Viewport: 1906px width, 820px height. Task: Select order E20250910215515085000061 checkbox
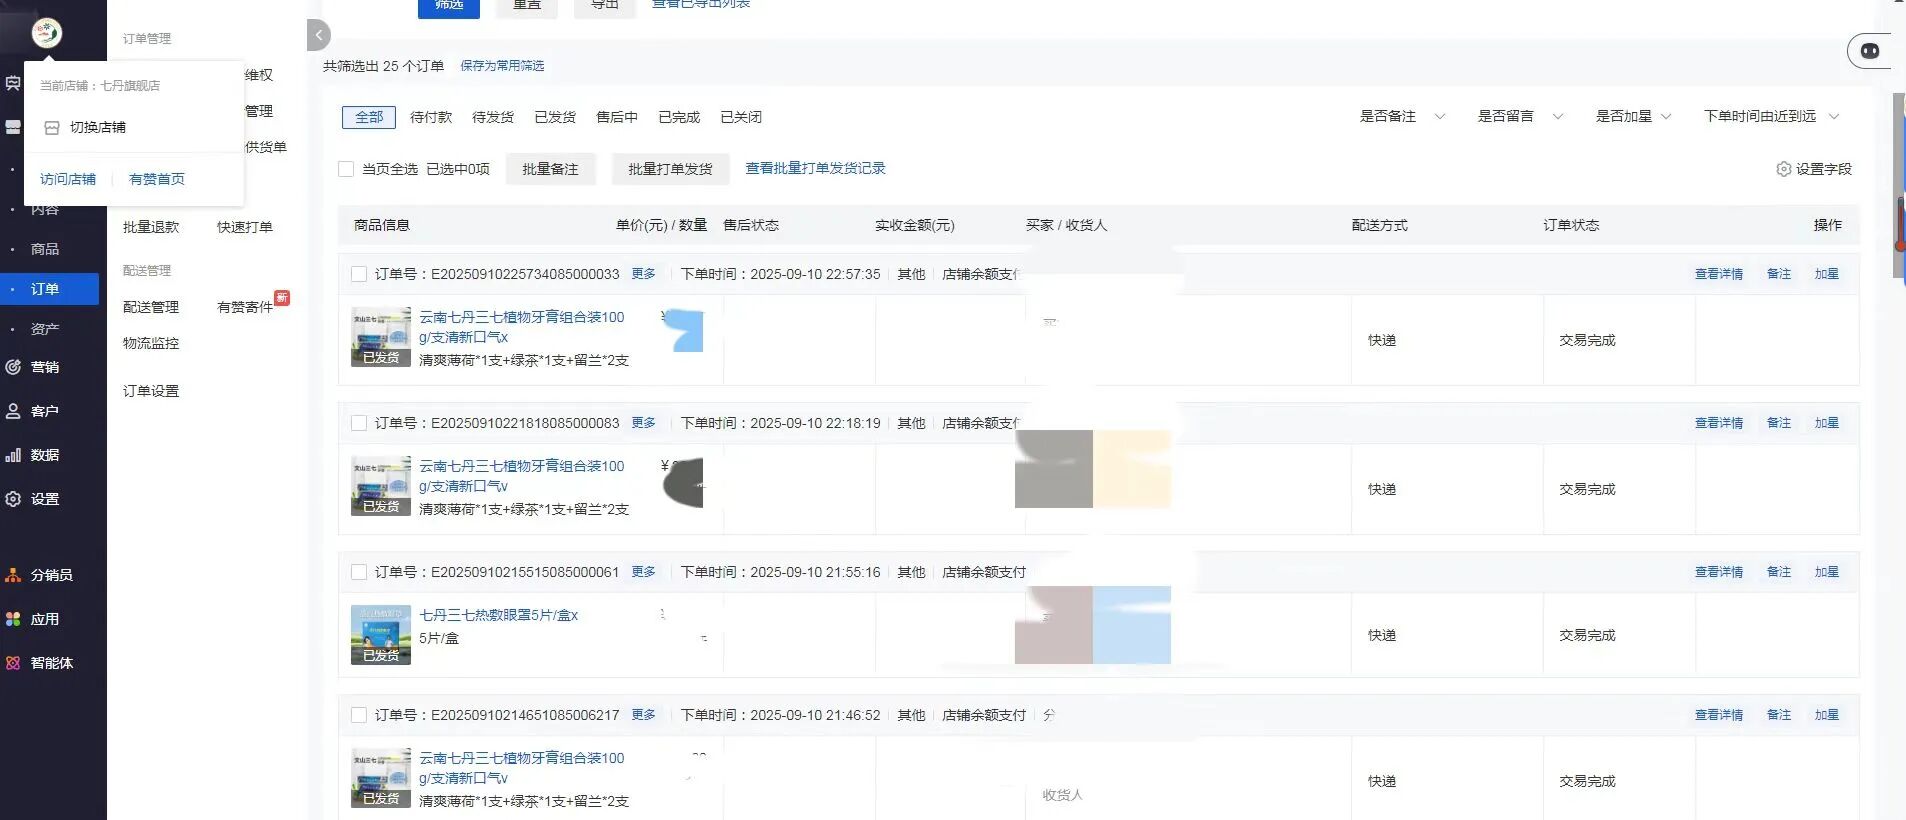tap(359, 572)
